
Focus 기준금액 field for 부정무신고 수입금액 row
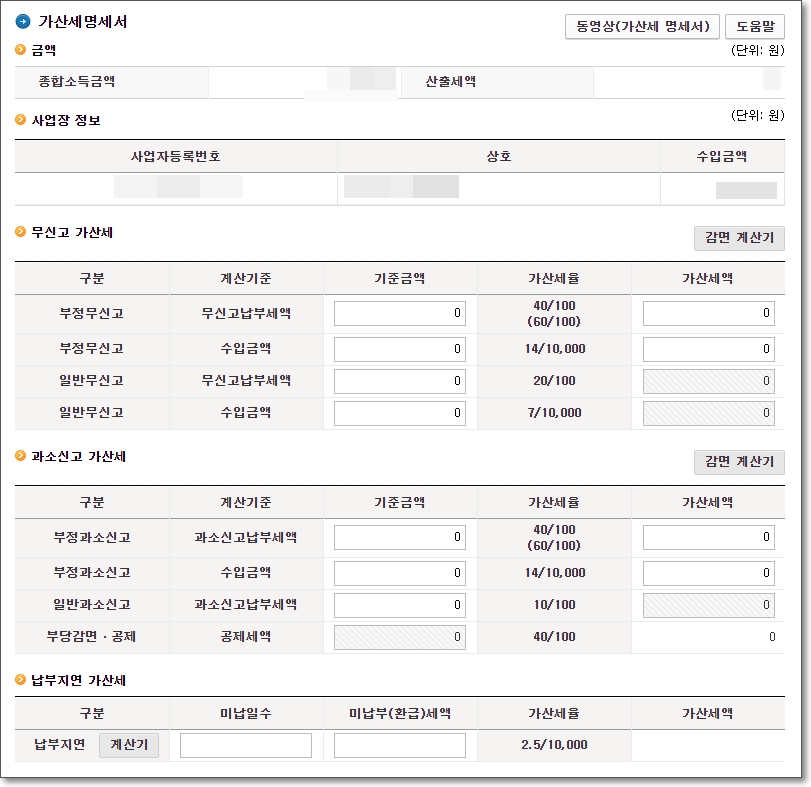click(400, 349)
